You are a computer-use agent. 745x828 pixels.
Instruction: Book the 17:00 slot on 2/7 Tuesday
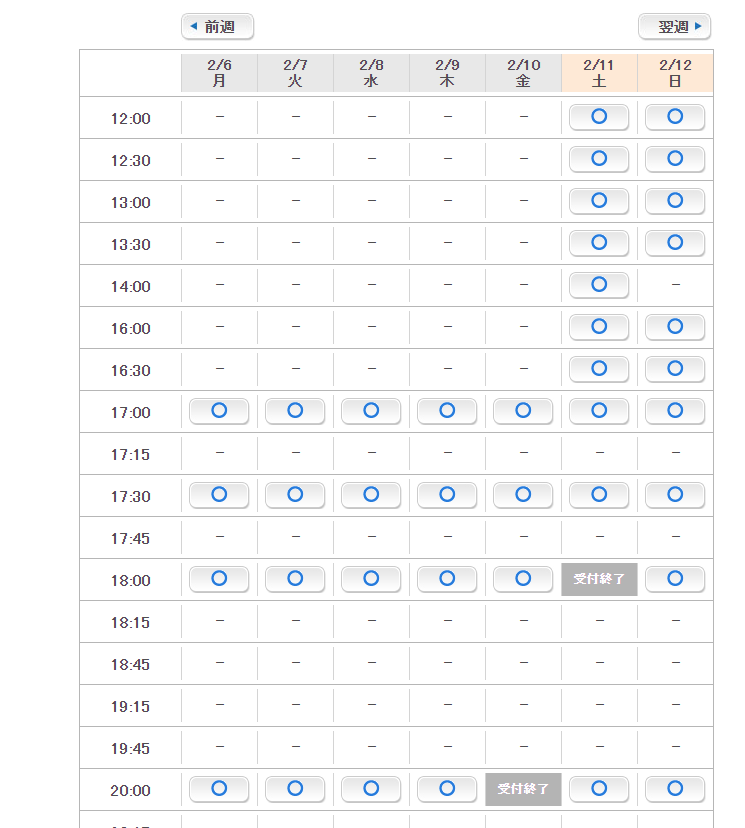pos(295,411)
